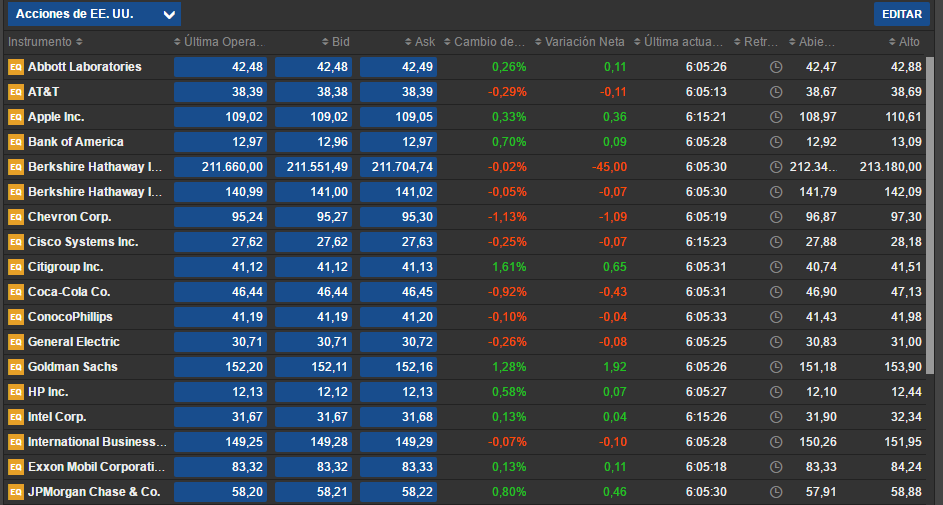943x505 pixels.
Task: Click the delayed-data clock icon in Chevron Corp. row
Action: (x=776, y=217)
